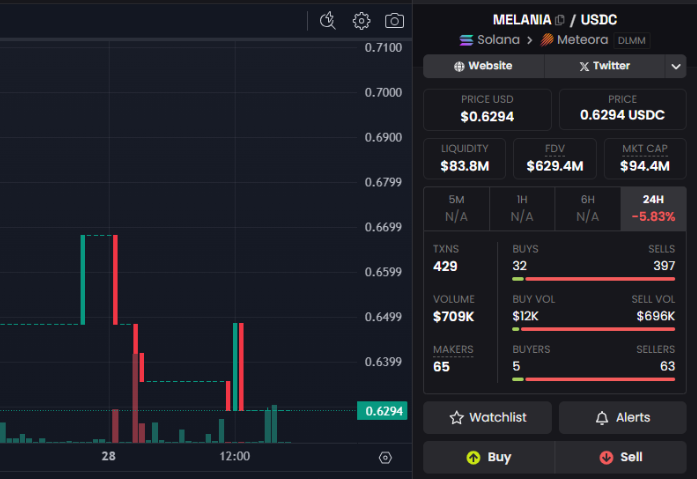Click the Alerts bell icon
The height and width of the screenshot is (479, 697).
(x=602, y=418)
